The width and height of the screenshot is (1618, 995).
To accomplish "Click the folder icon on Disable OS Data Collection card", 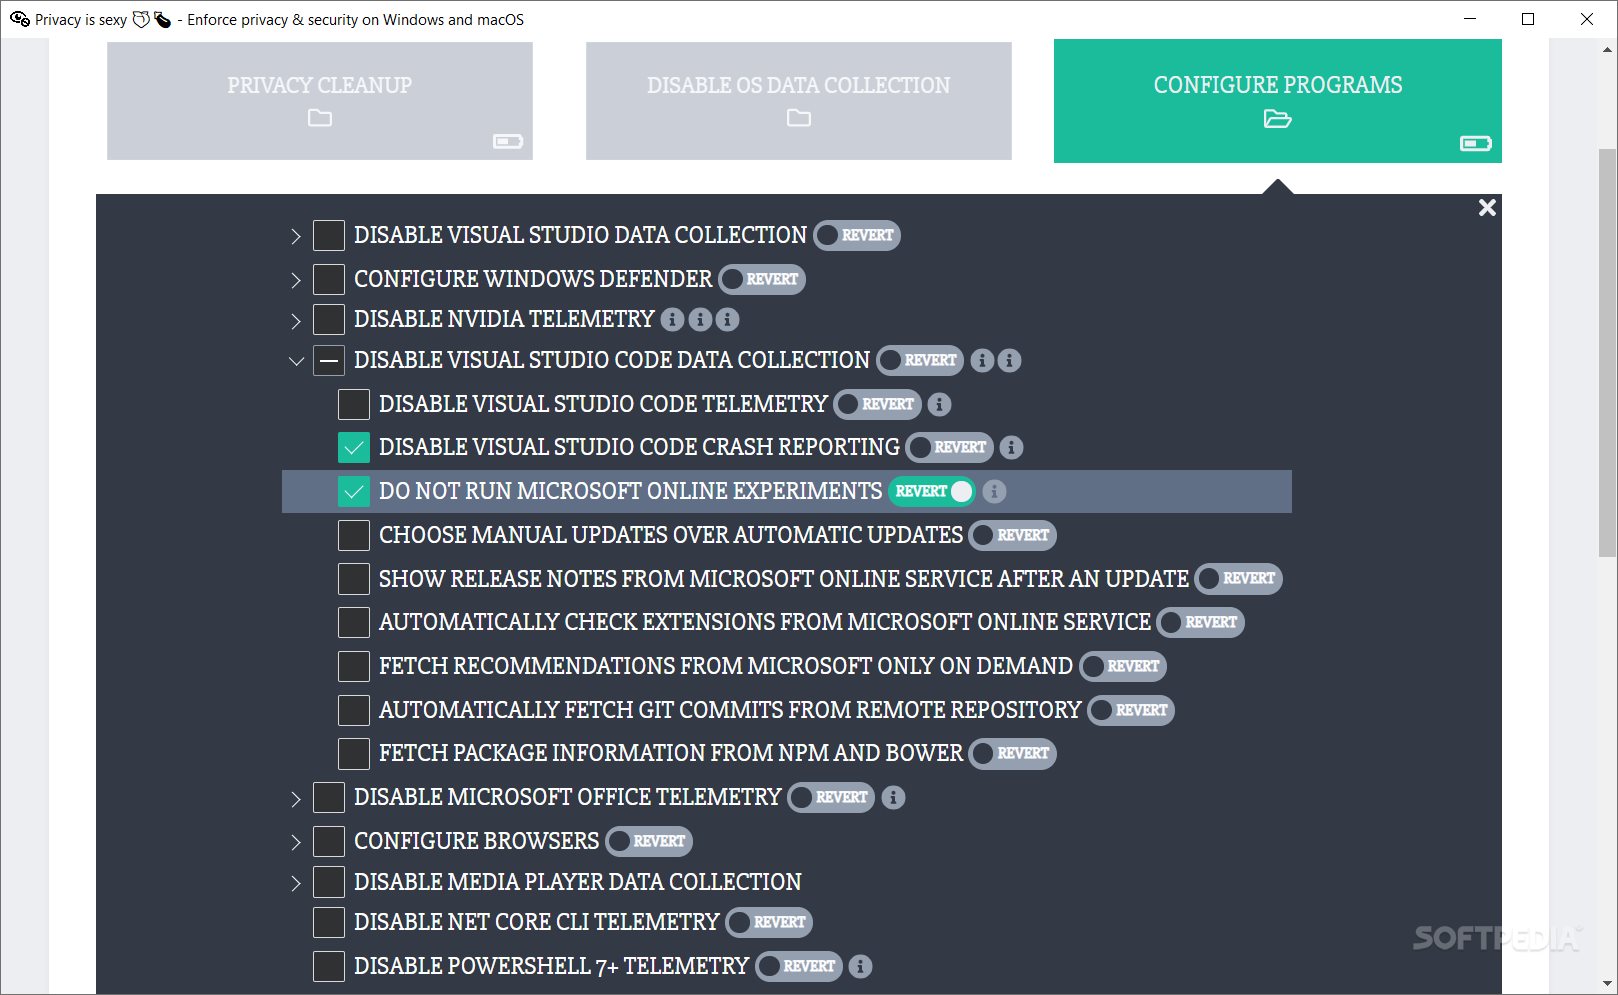I will (799, 118).
